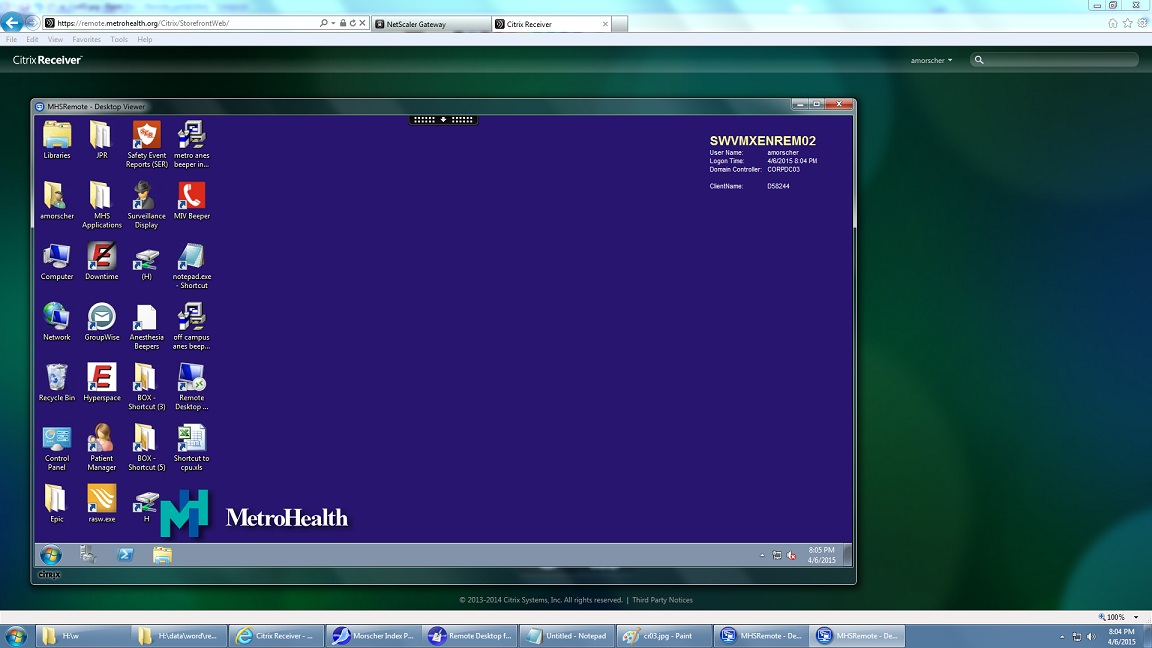Open BOX - Shortcut (5) folder
Image resolution: width=1152 pixels, height=648 pixels.
tap(146, 447)
